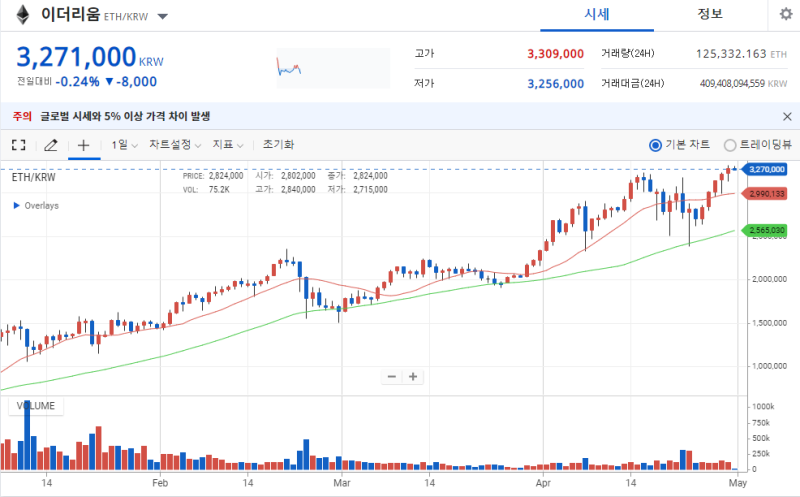This screenshot has width=800, height=497.
Task: Click 초기화 reset button
Action: [279, 144]
